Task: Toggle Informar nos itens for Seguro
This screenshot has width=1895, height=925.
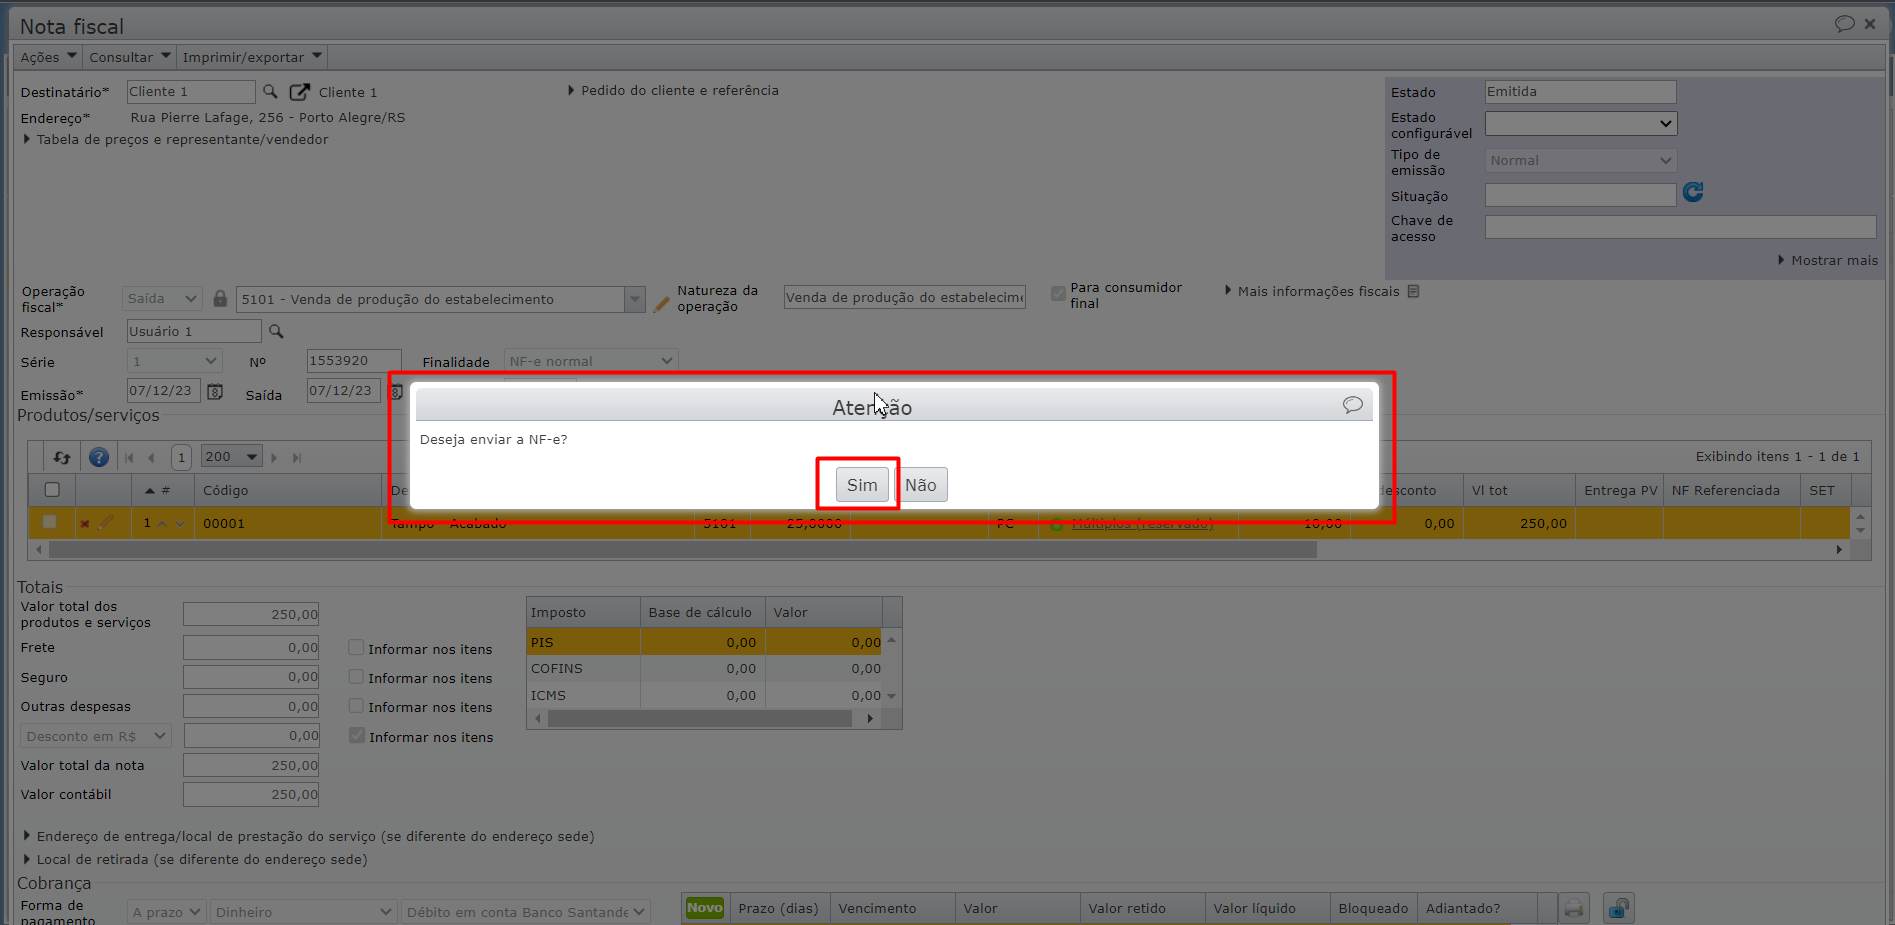Action: coord(356,677)
